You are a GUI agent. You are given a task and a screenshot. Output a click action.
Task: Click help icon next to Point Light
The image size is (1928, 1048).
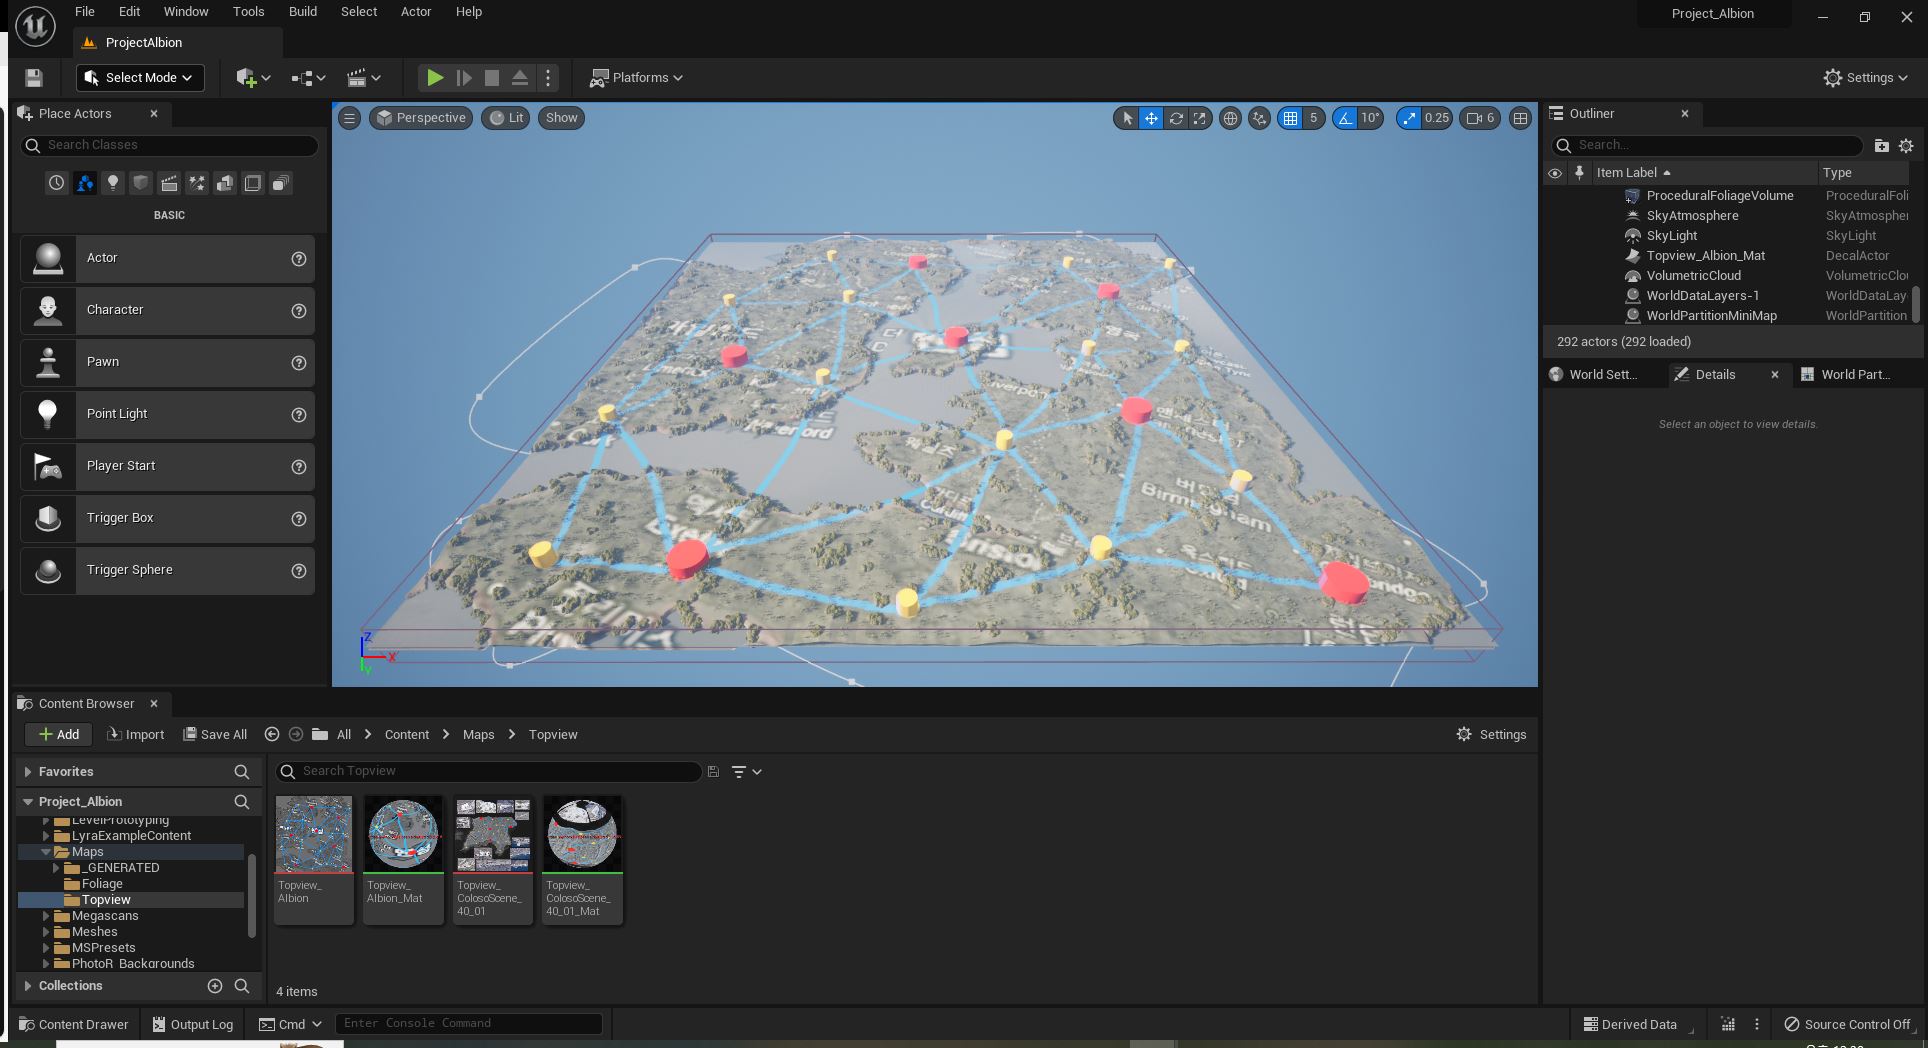tap(298, 415)
